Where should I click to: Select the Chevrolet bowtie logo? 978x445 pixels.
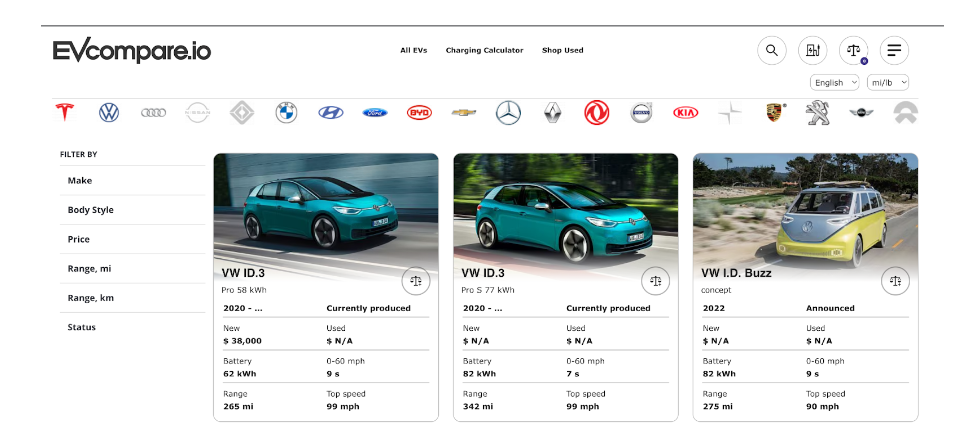pos(463,113)
